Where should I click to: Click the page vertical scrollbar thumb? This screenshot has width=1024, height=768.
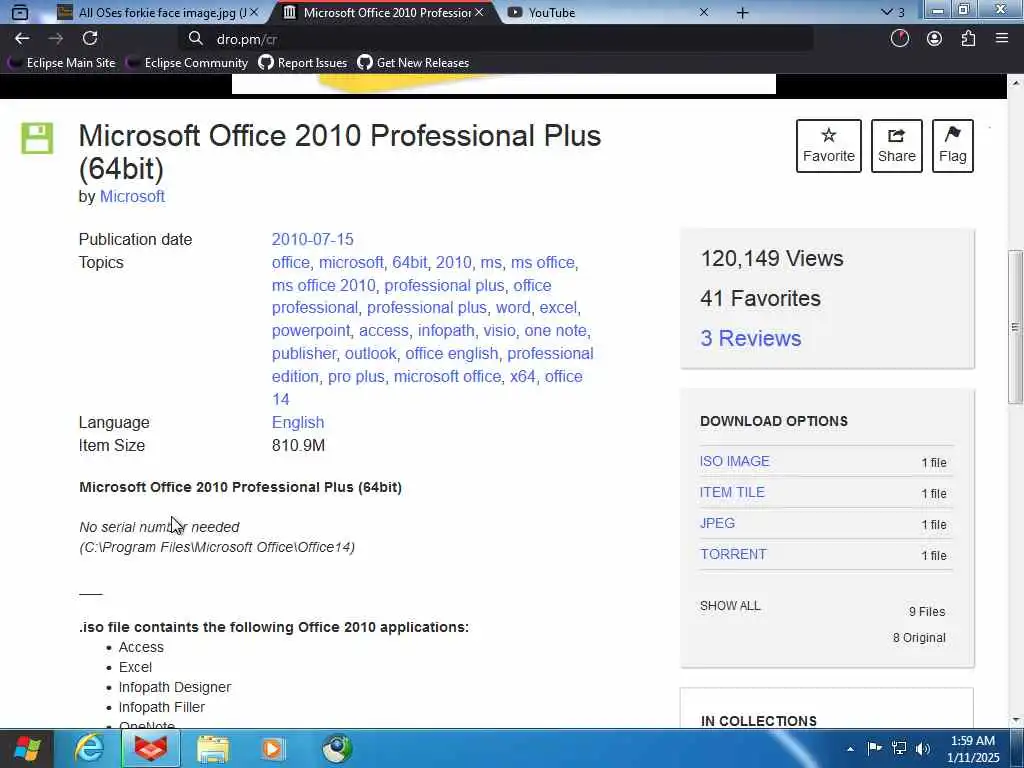point(1016,327)
